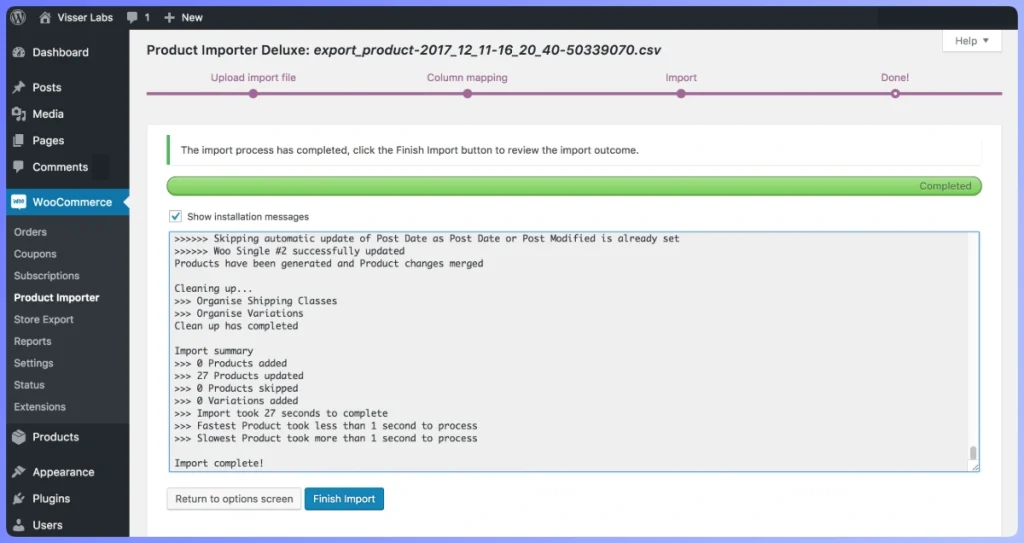Viewport: 1024px width, 543px height.
Task: Open Subscriptions submenu item
Action: pyautogui.click(x=46, y=276)
